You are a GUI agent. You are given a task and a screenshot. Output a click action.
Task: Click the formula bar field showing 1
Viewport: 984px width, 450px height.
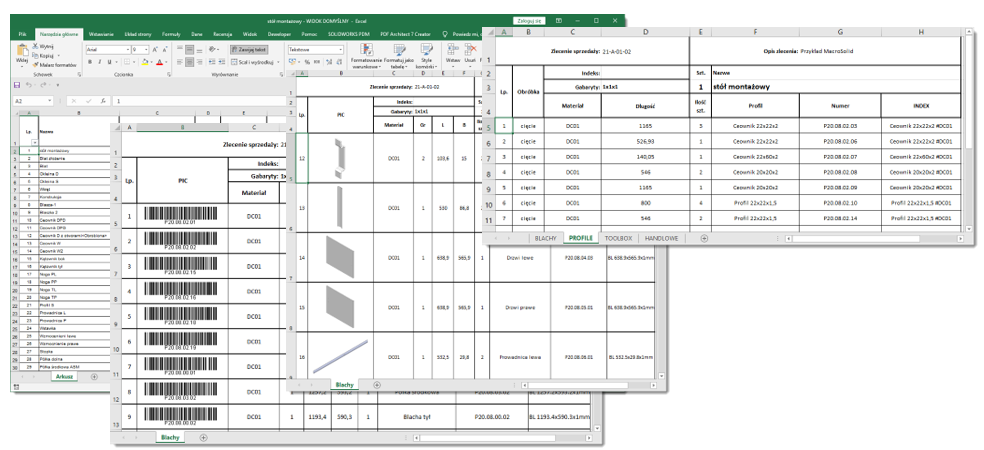click(201, 101)
